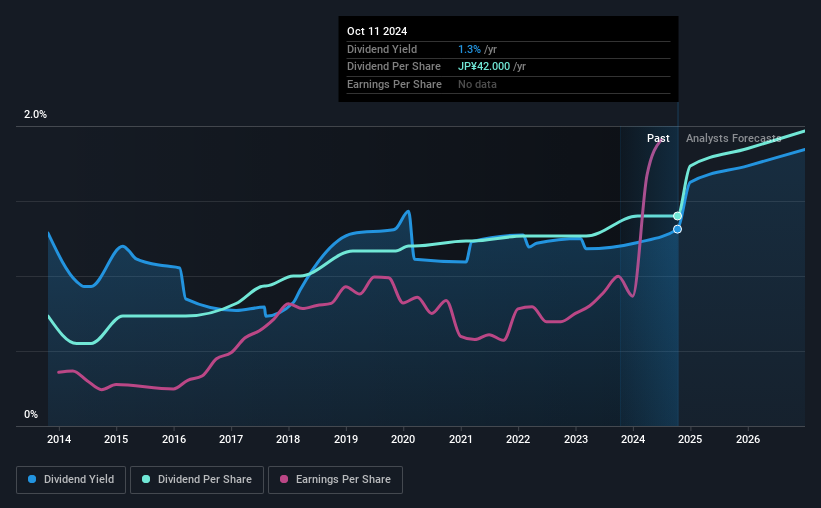Click the 0% y-axis label

pos(31,415)
